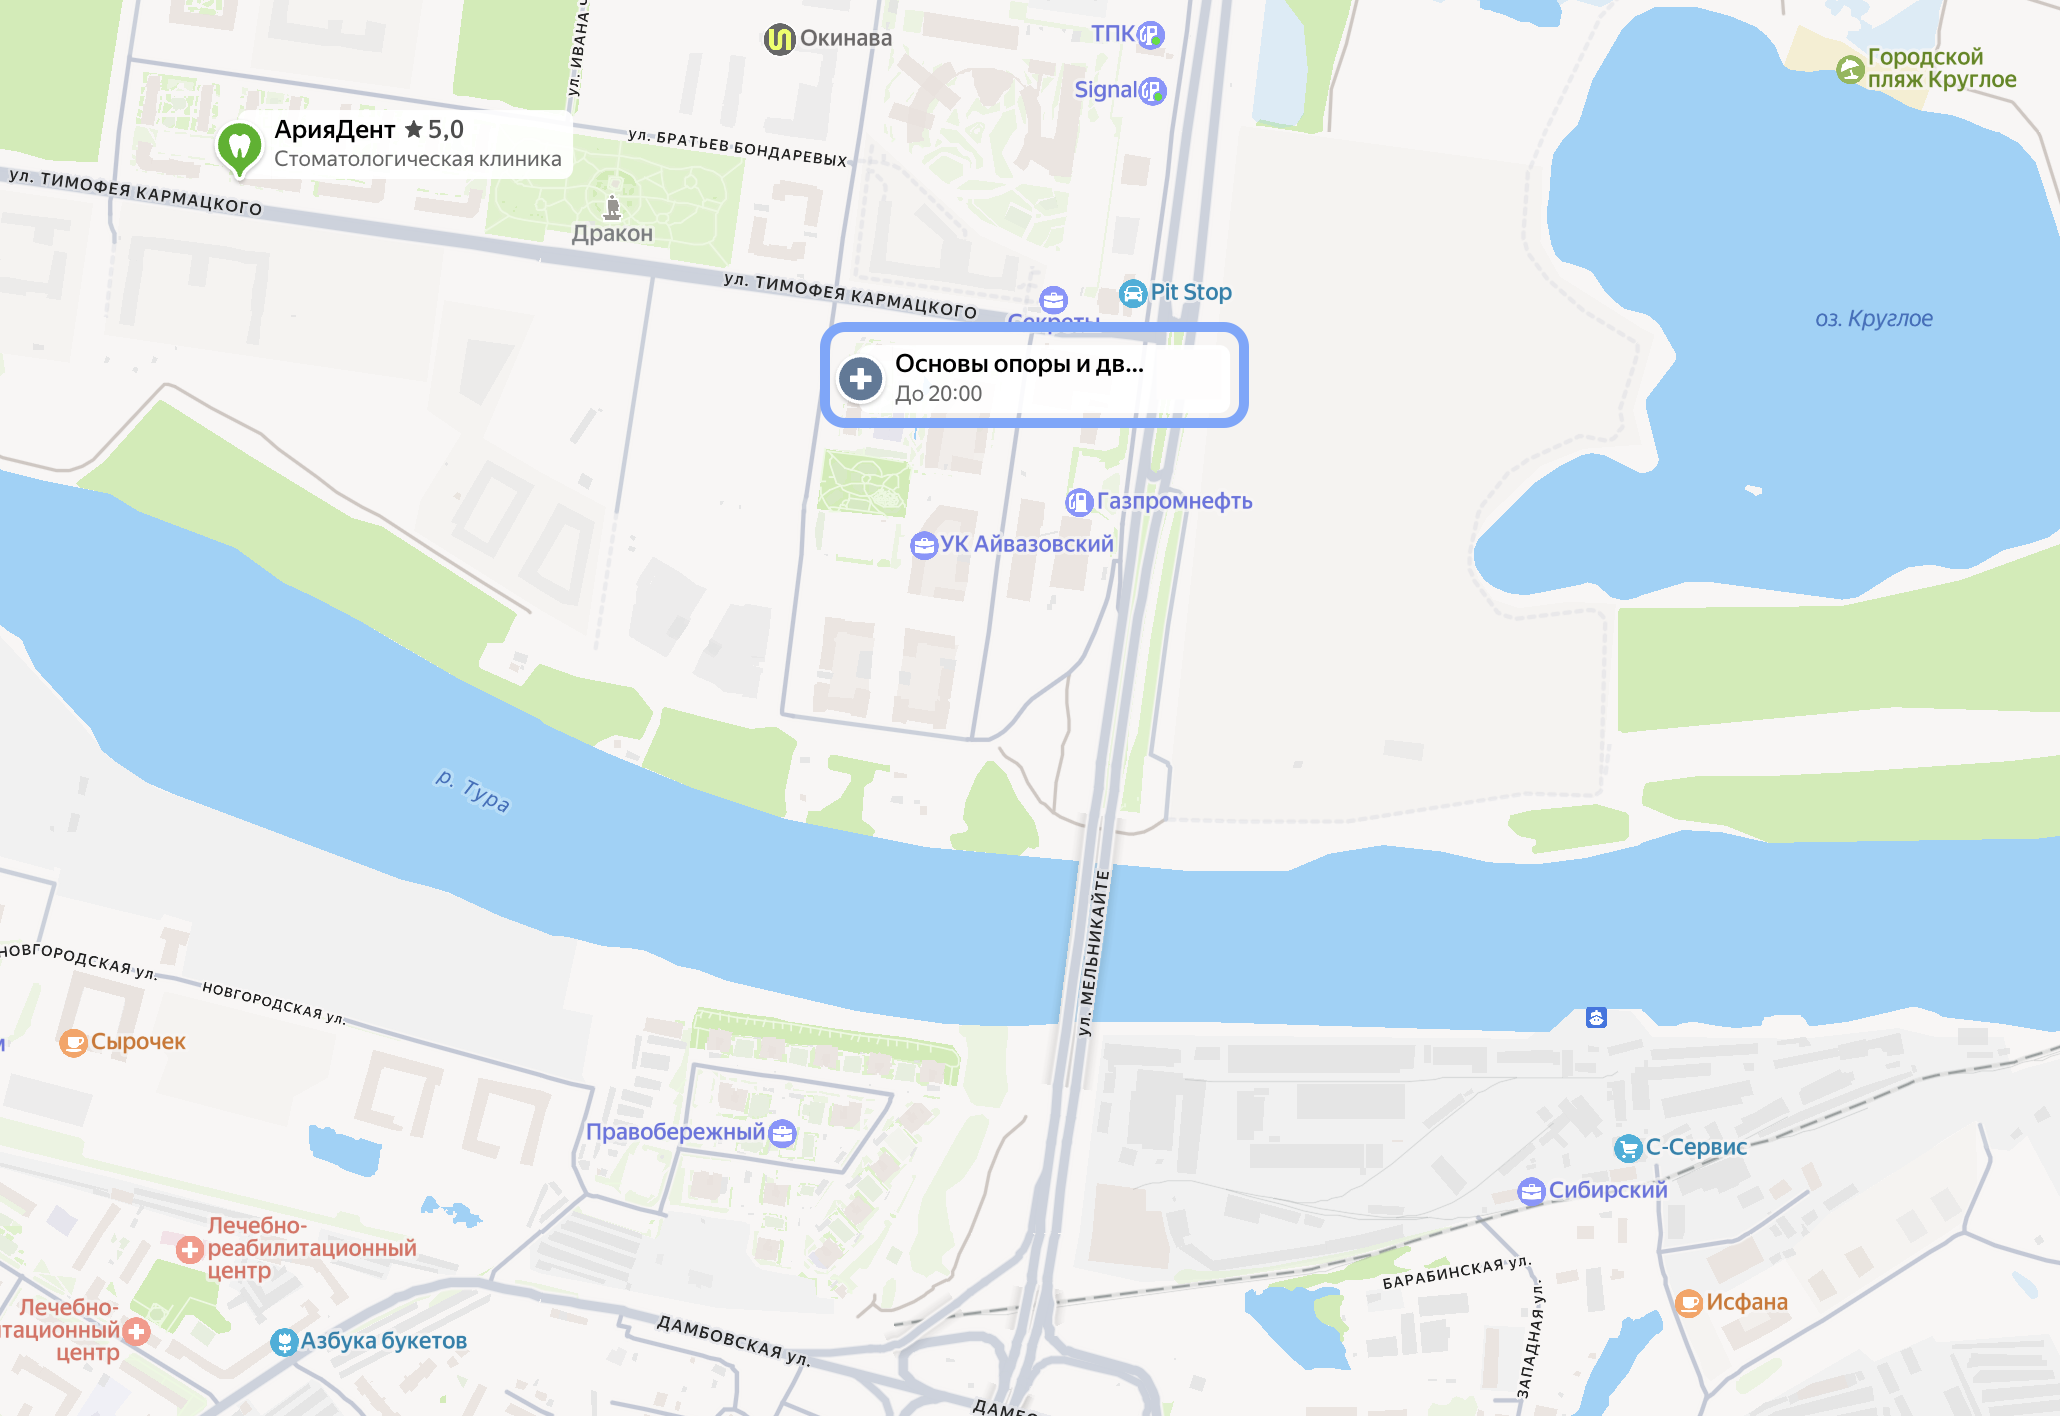Screen dimensions: 2060x1416
Task: Open the Signal parking marker
Action: 1153,91
